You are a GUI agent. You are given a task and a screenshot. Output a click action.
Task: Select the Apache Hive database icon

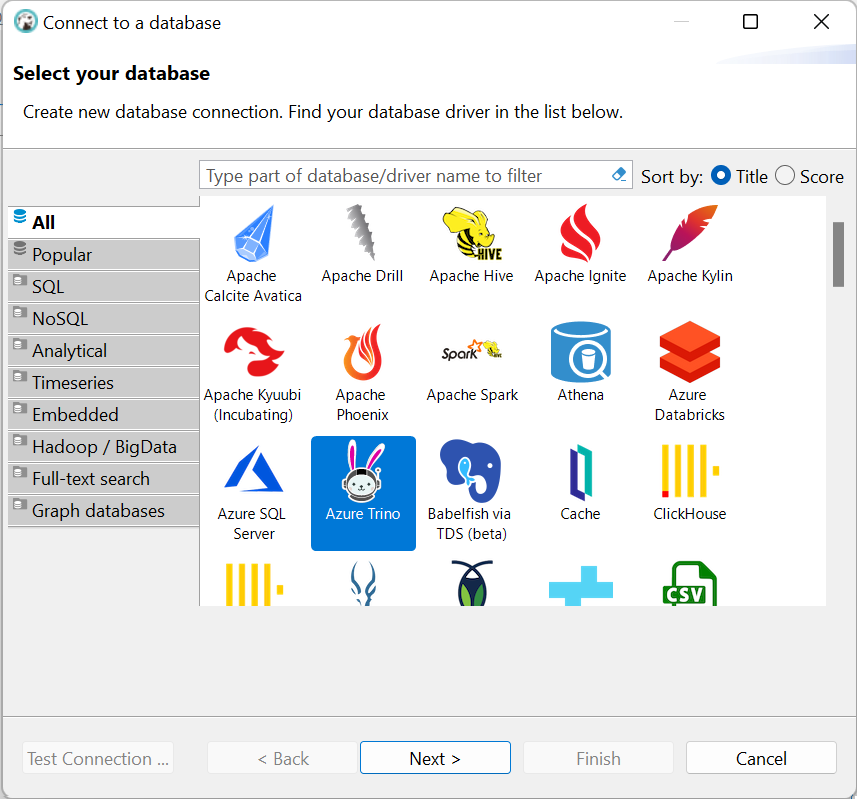tap(472, 233)
